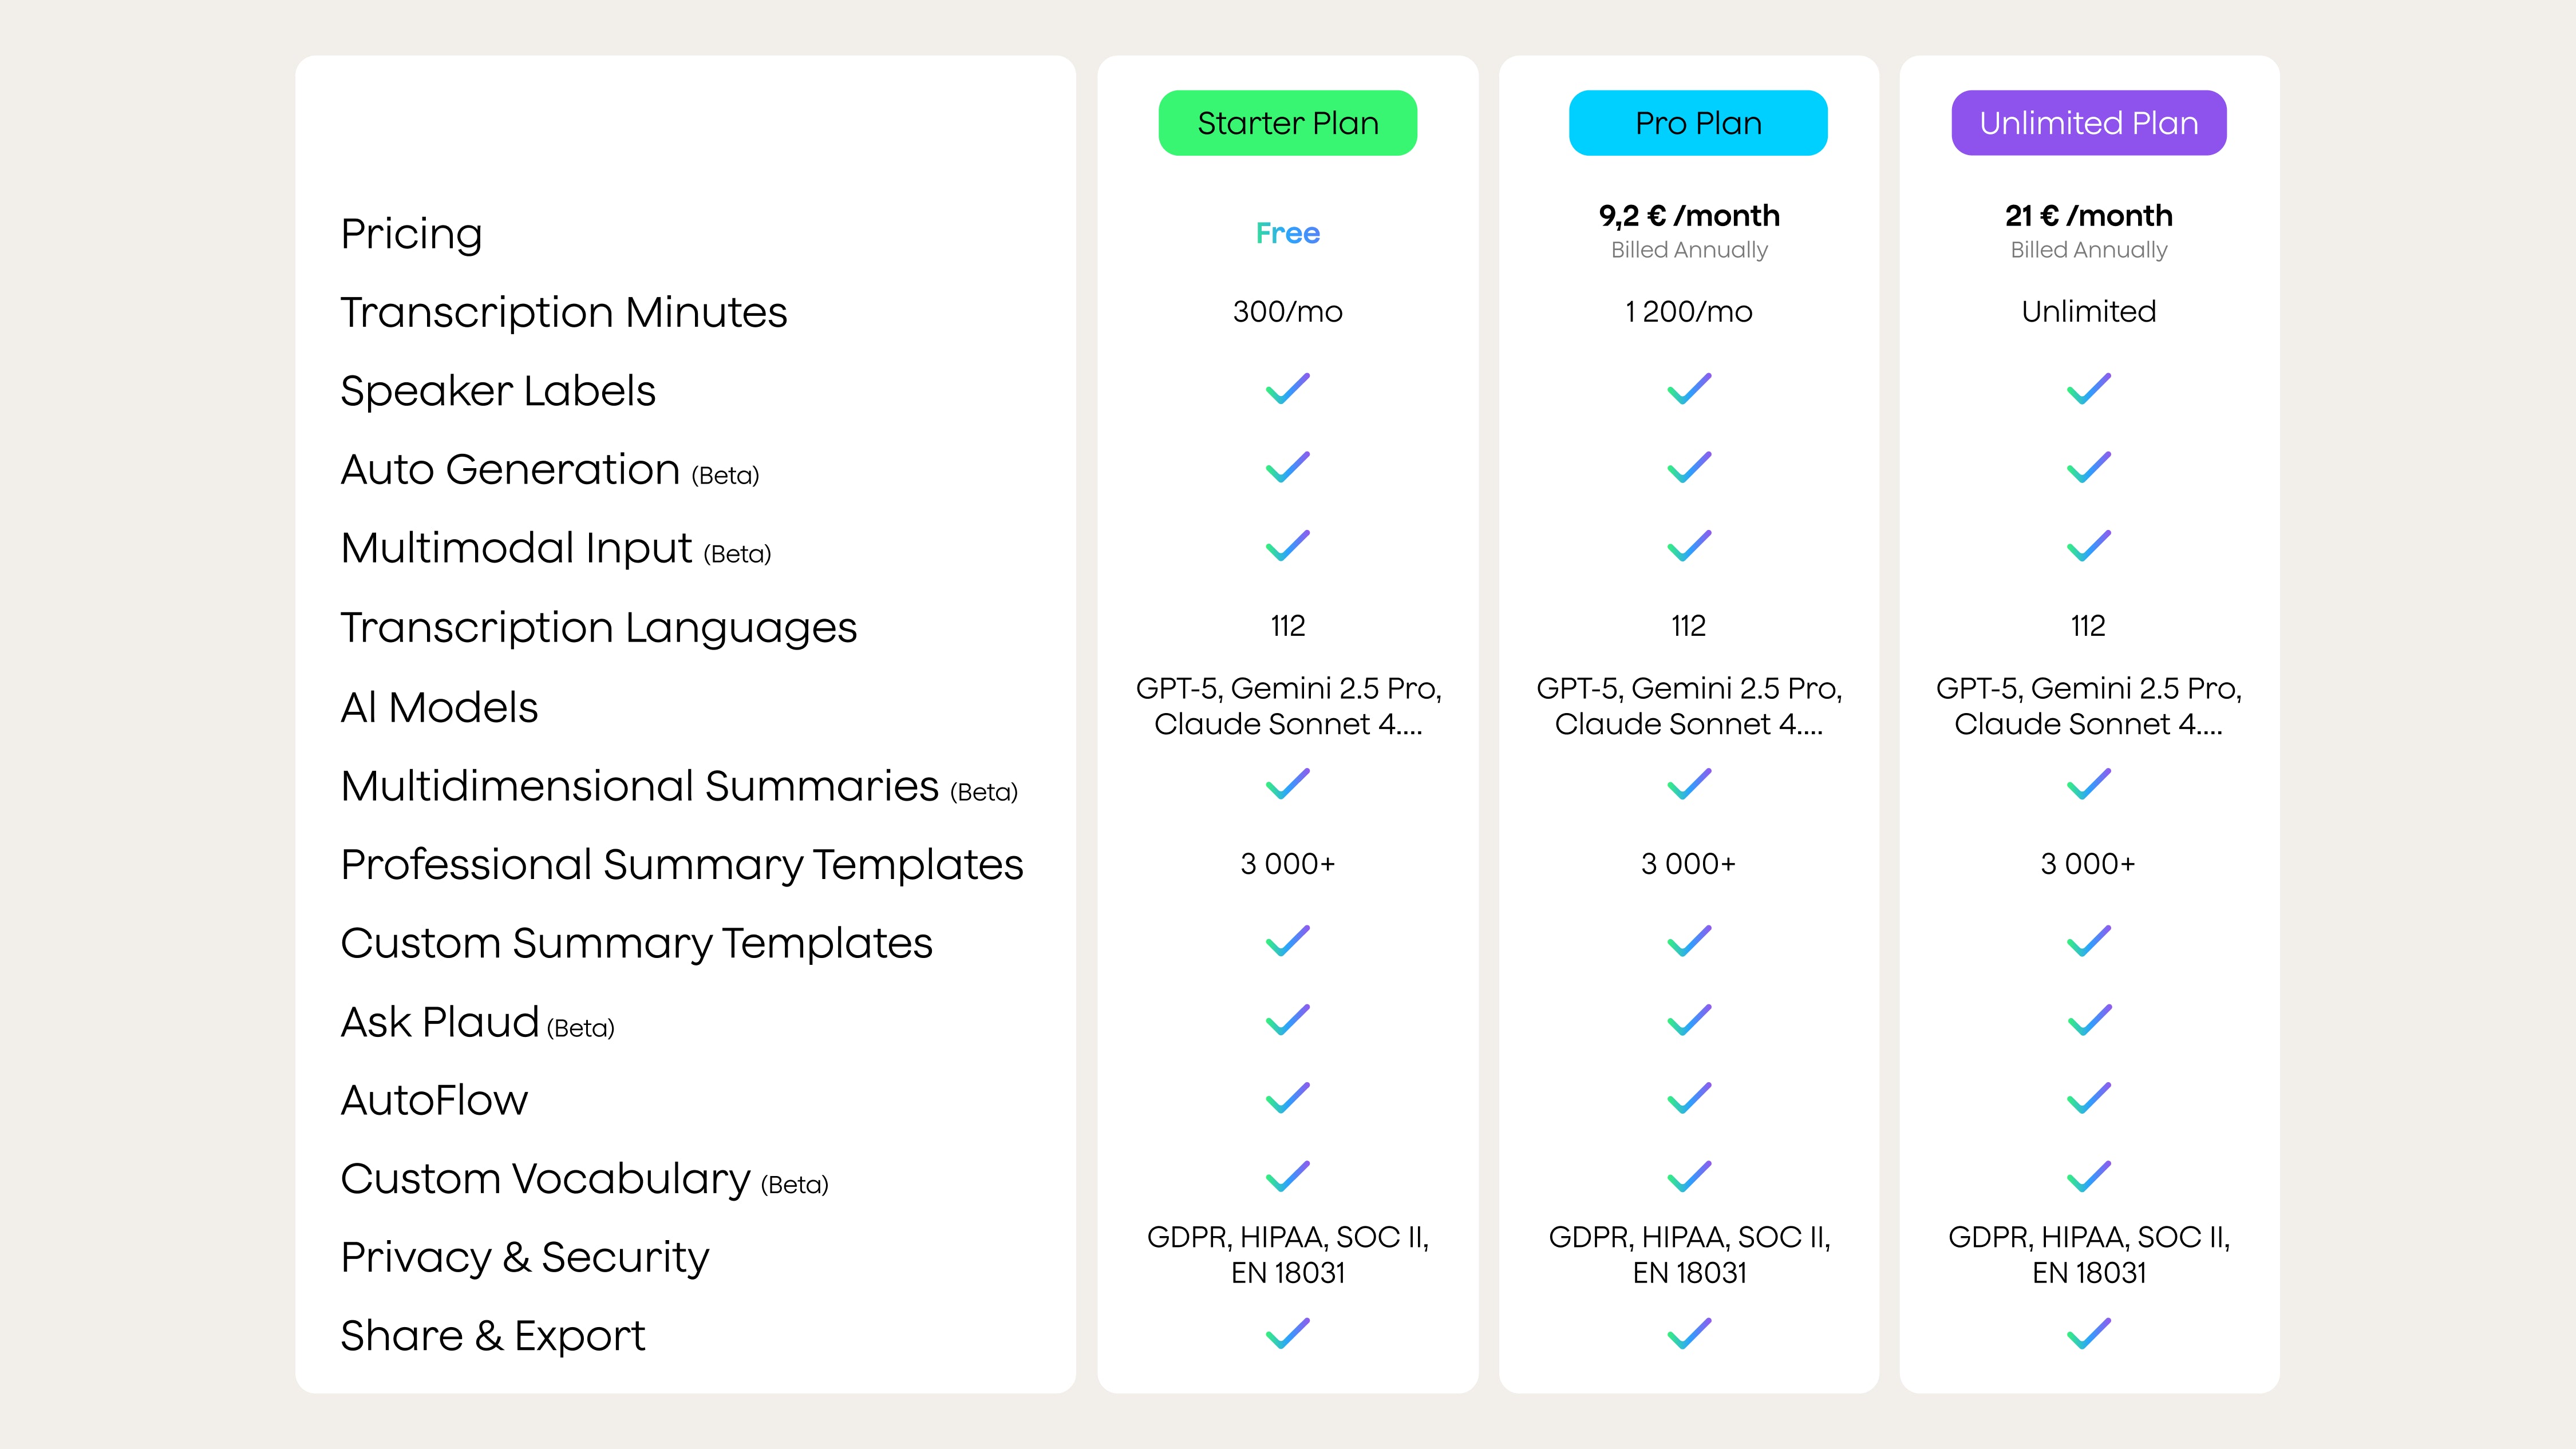Click the Privacy & Security feature label
The height and width of the screenshot is (1449, 2576).
coord(524,1257)
